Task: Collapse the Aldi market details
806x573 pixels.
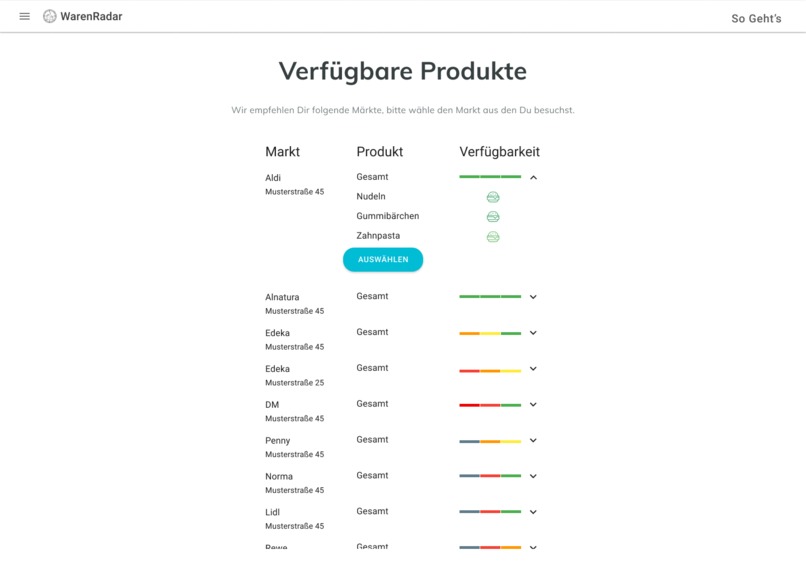Action: tap(534, 177)
